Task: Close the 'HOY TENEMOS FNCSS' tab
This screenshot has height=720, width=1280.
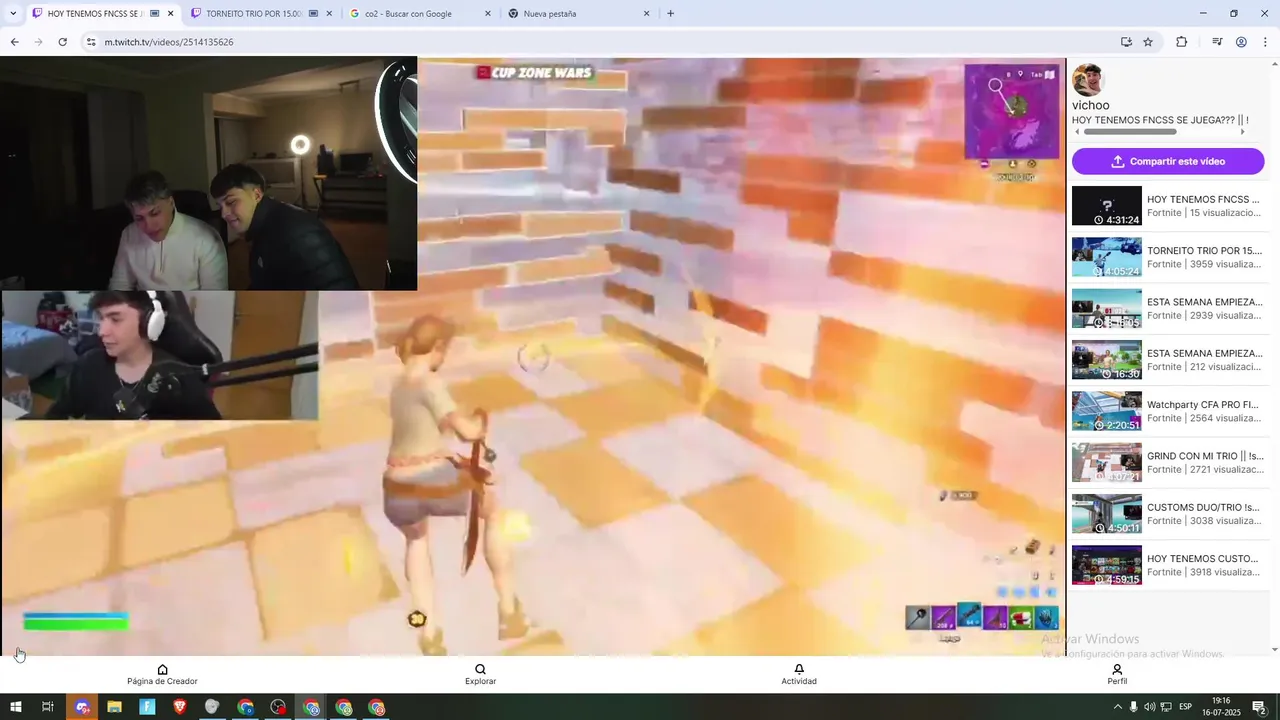Action: 170,14
